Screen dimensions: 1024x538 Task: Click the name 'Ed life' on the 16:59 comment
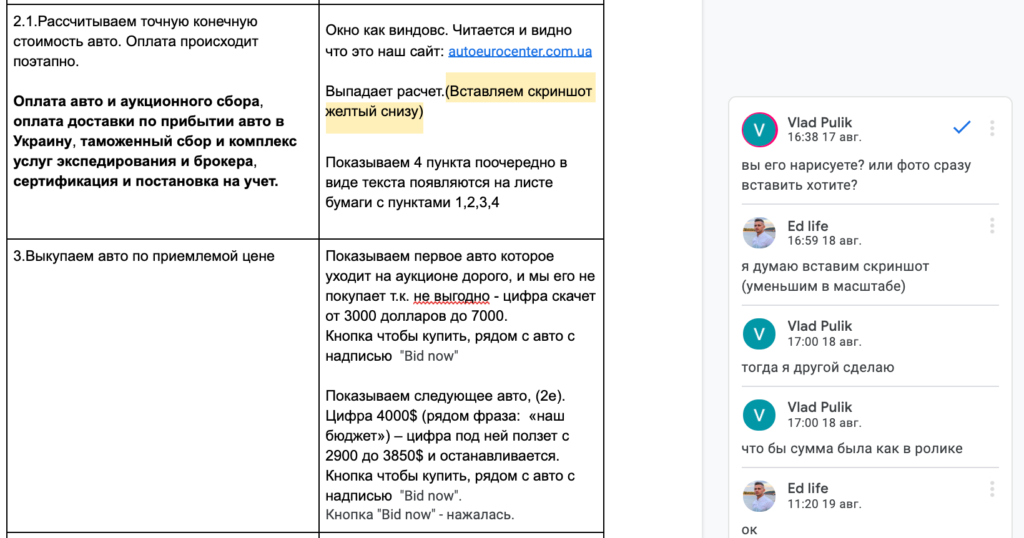(x=808, y=226)
